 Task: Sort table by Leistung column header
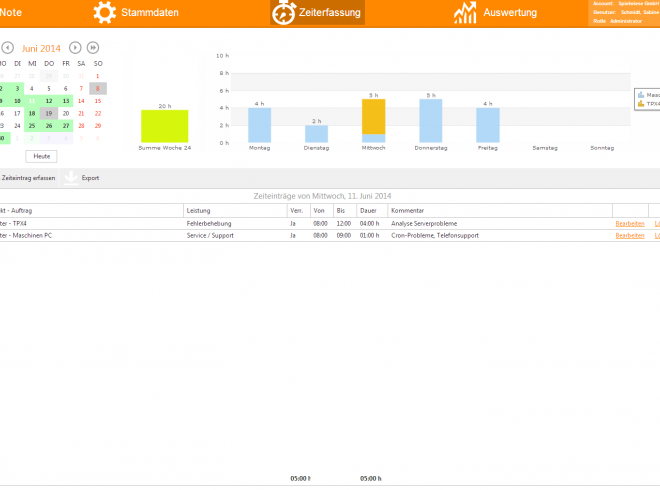[234, 211]
